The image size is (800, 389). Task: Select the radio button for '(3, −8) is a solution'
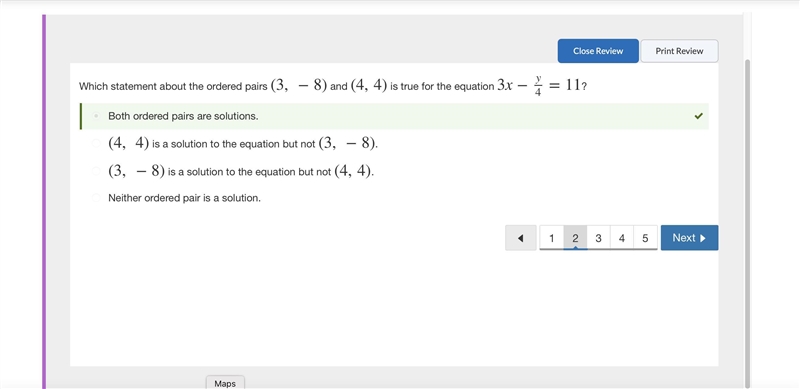[x=96, y=171]
